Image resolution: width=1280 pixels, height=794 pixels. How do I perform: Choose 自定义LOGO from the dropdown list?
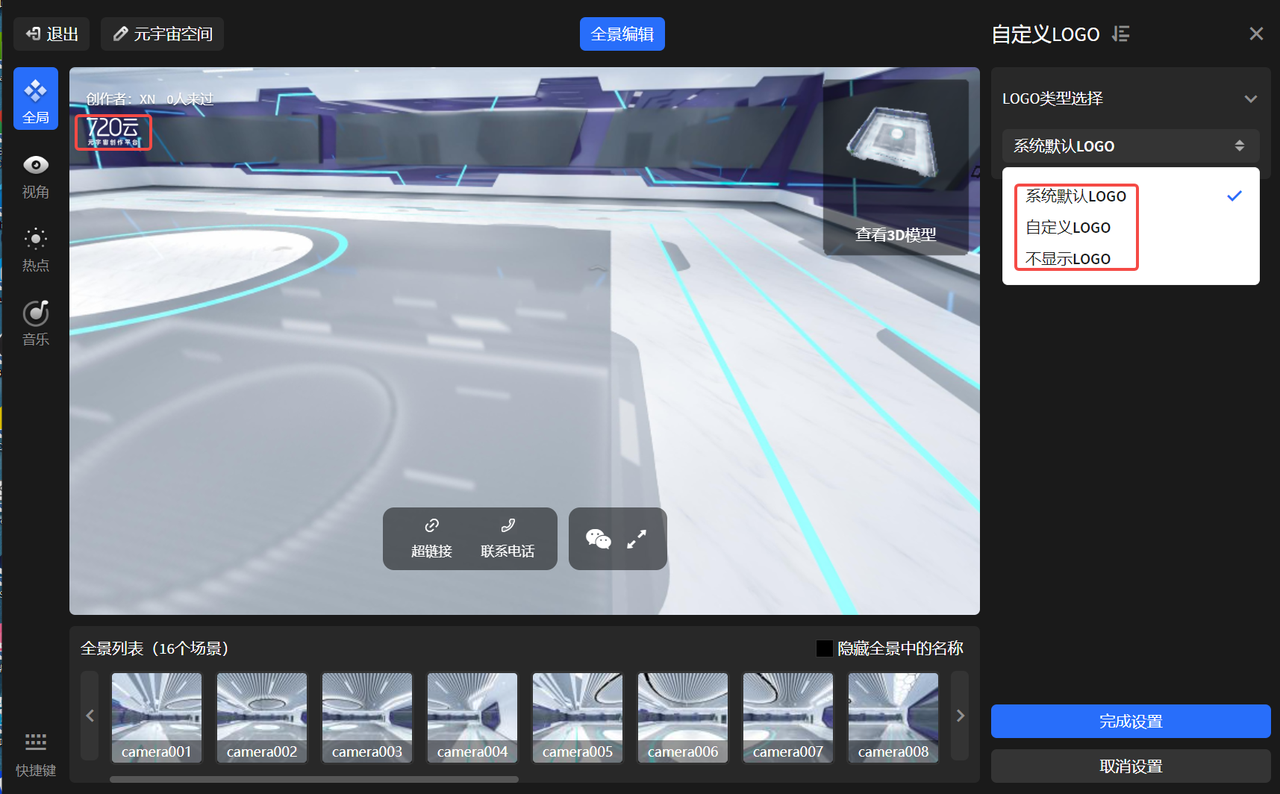tap(1068, 227)
